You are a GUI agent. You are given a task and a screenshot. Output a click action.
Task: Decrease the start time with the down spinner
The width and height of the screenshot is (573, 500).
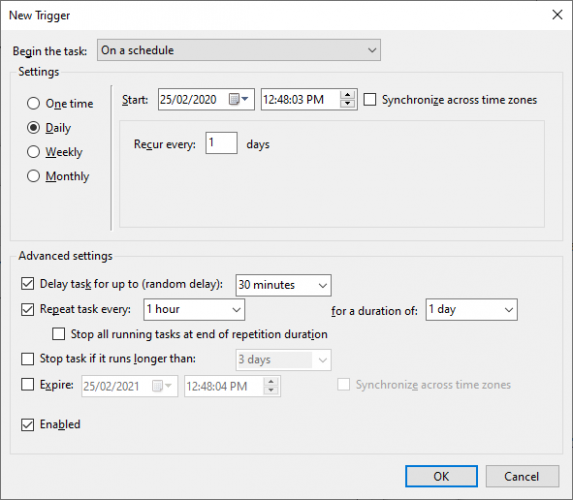click(348, 104)
